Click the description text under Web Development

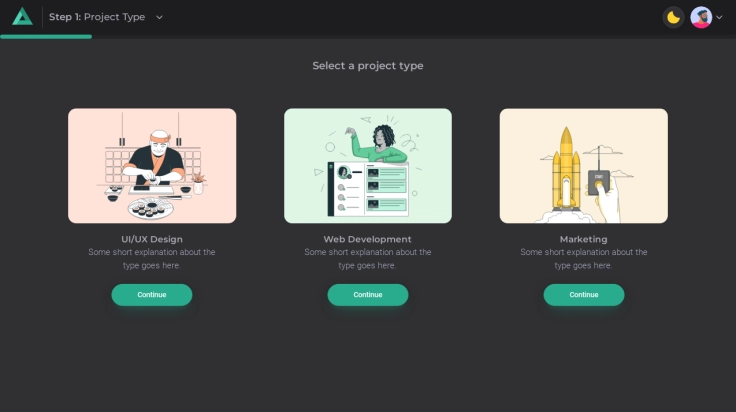(x=367, y=259)
